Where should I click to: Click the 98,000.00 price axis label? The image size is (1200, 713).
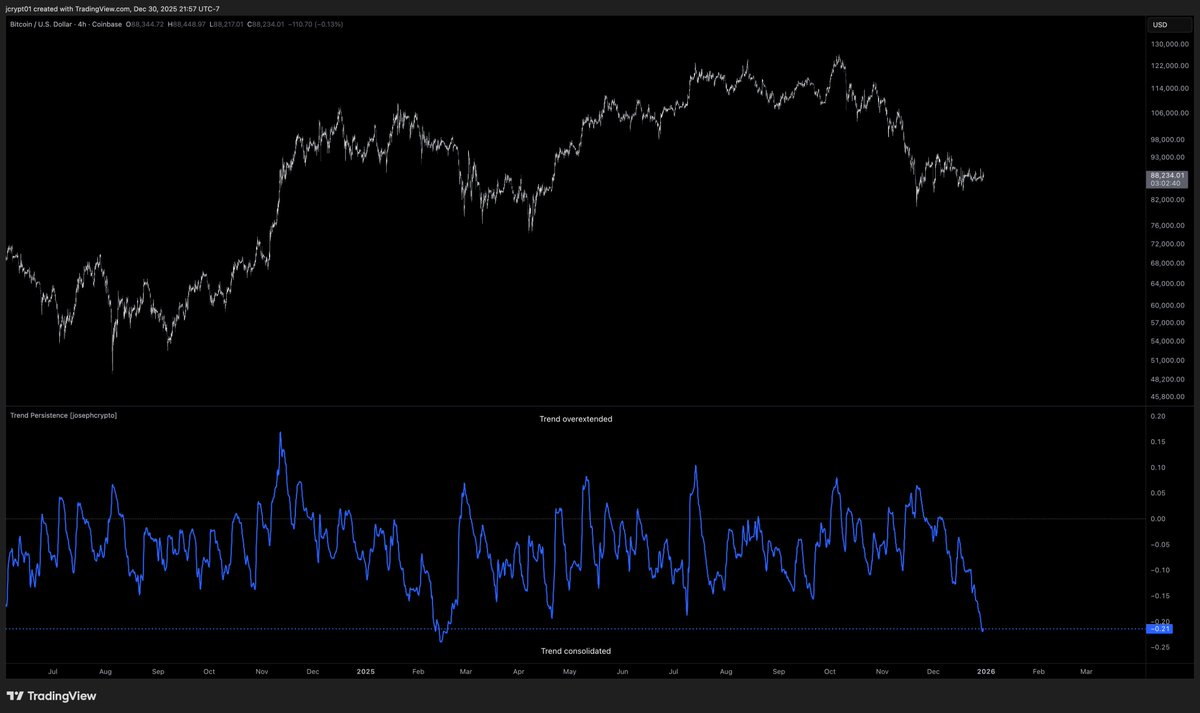coord(1168,140)
